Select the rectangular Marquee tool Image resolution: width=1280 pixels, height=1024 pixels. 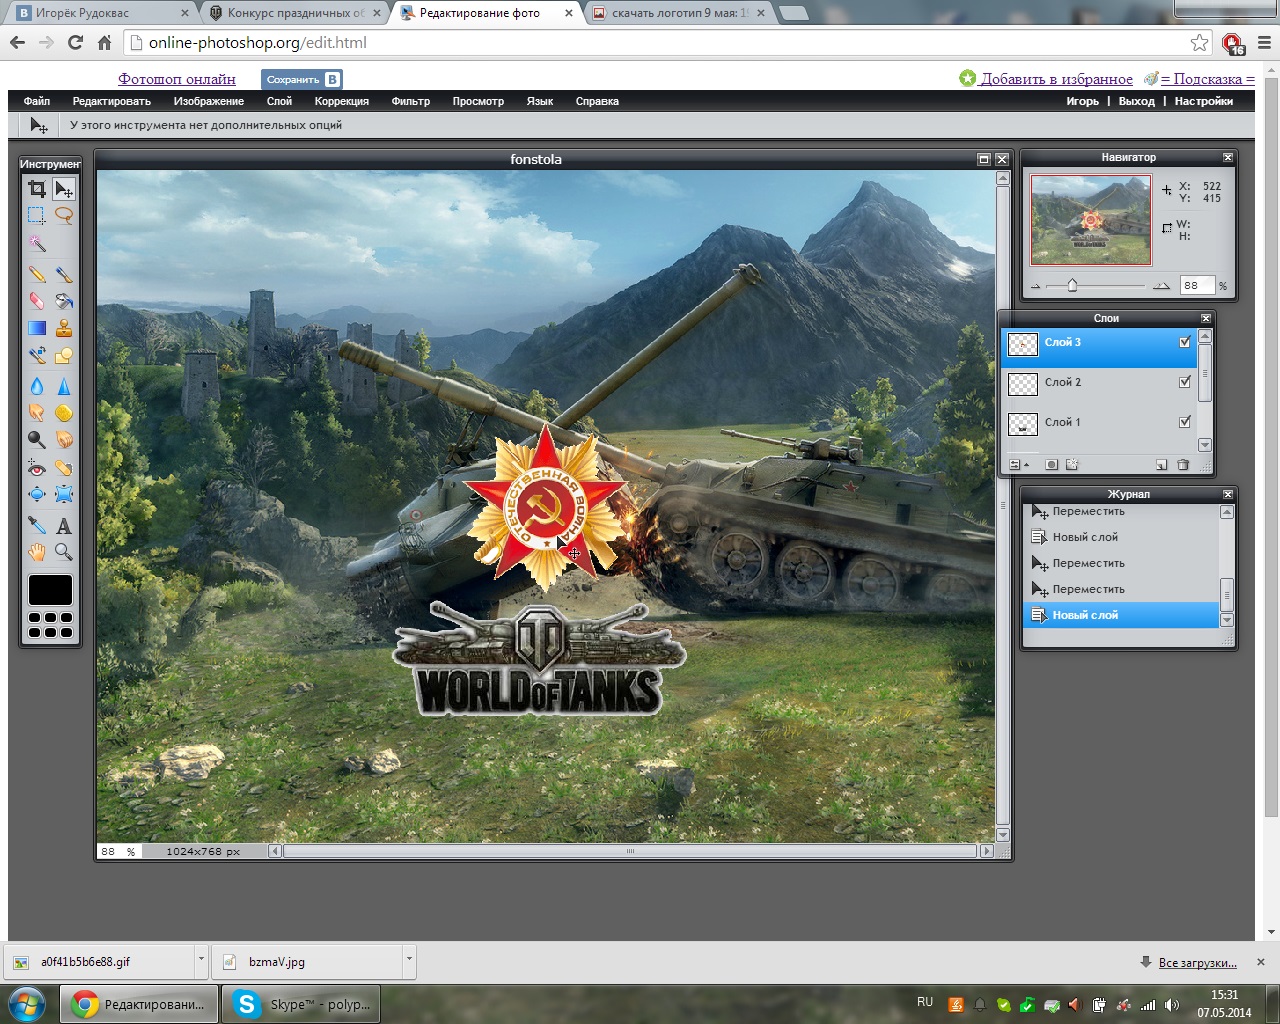[x=37, y=215]
